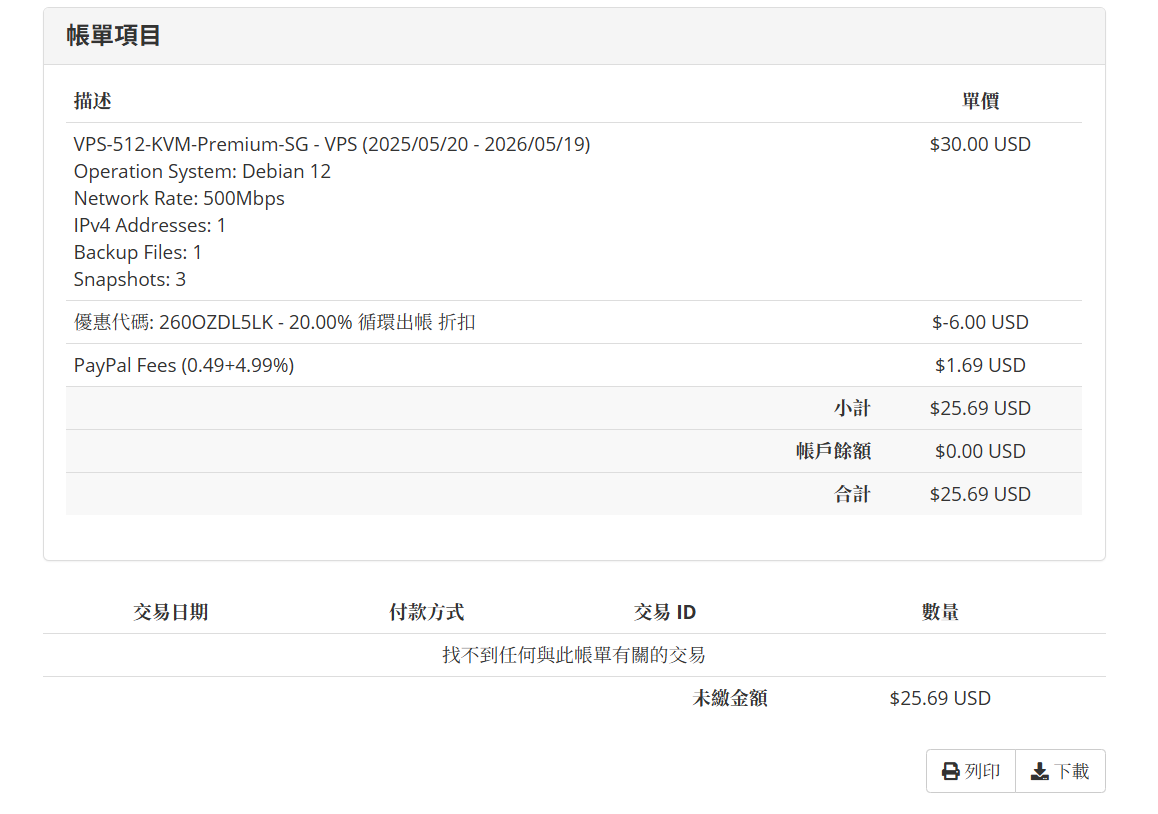The image size is (1158, 814).
Task: Select the 優惠代碼 260OZDL5LK discount row
Action: pyautogui.click(x=272, y=322)
